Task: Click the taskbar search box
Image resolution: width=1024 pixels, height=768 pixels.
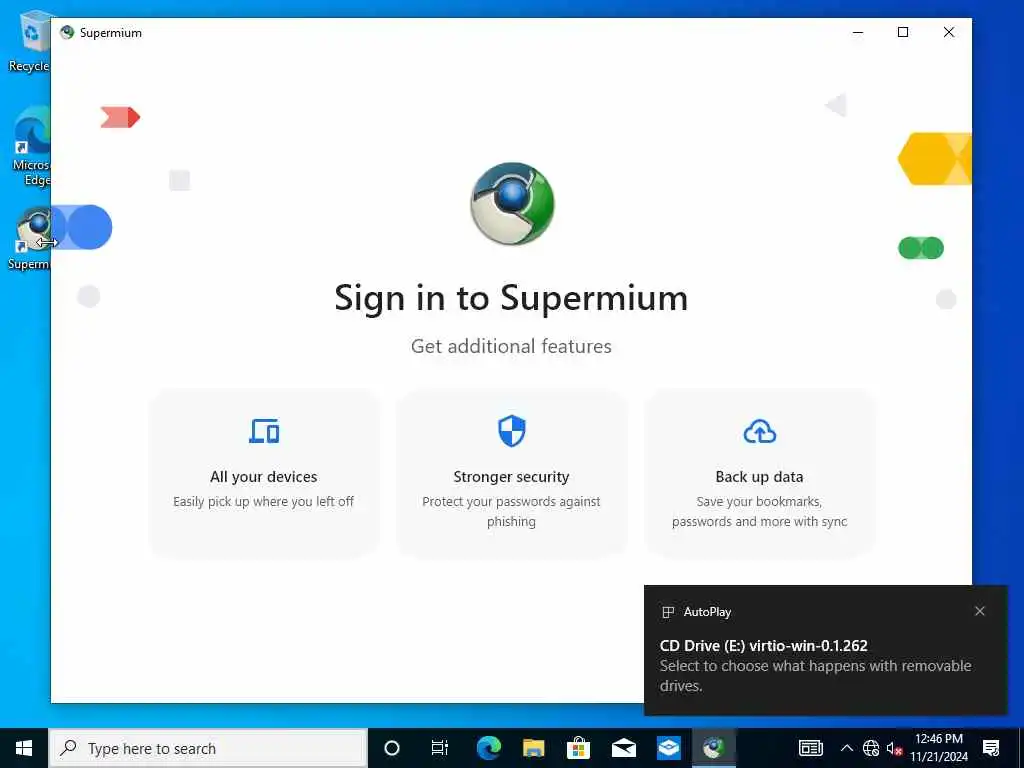Action: point(208,748)
